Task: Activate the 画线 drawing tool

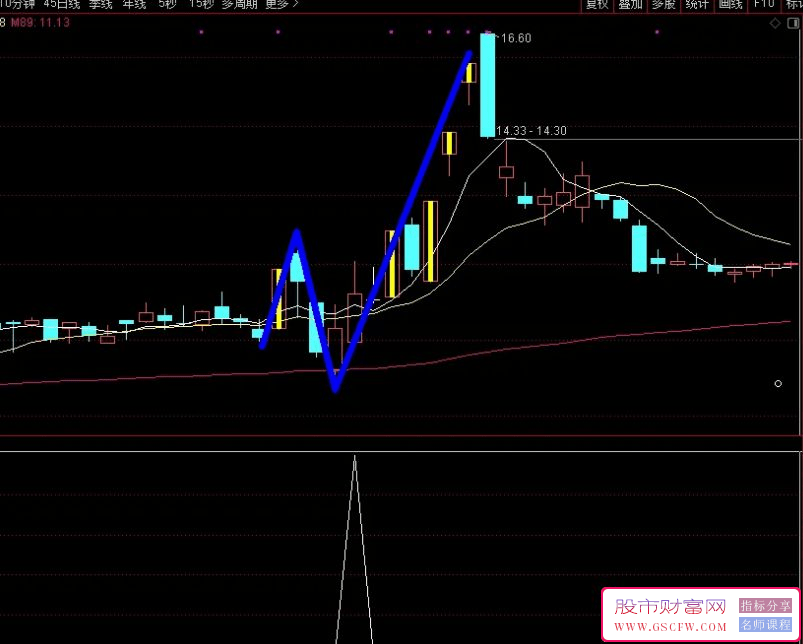Action: tap(730, 5)
